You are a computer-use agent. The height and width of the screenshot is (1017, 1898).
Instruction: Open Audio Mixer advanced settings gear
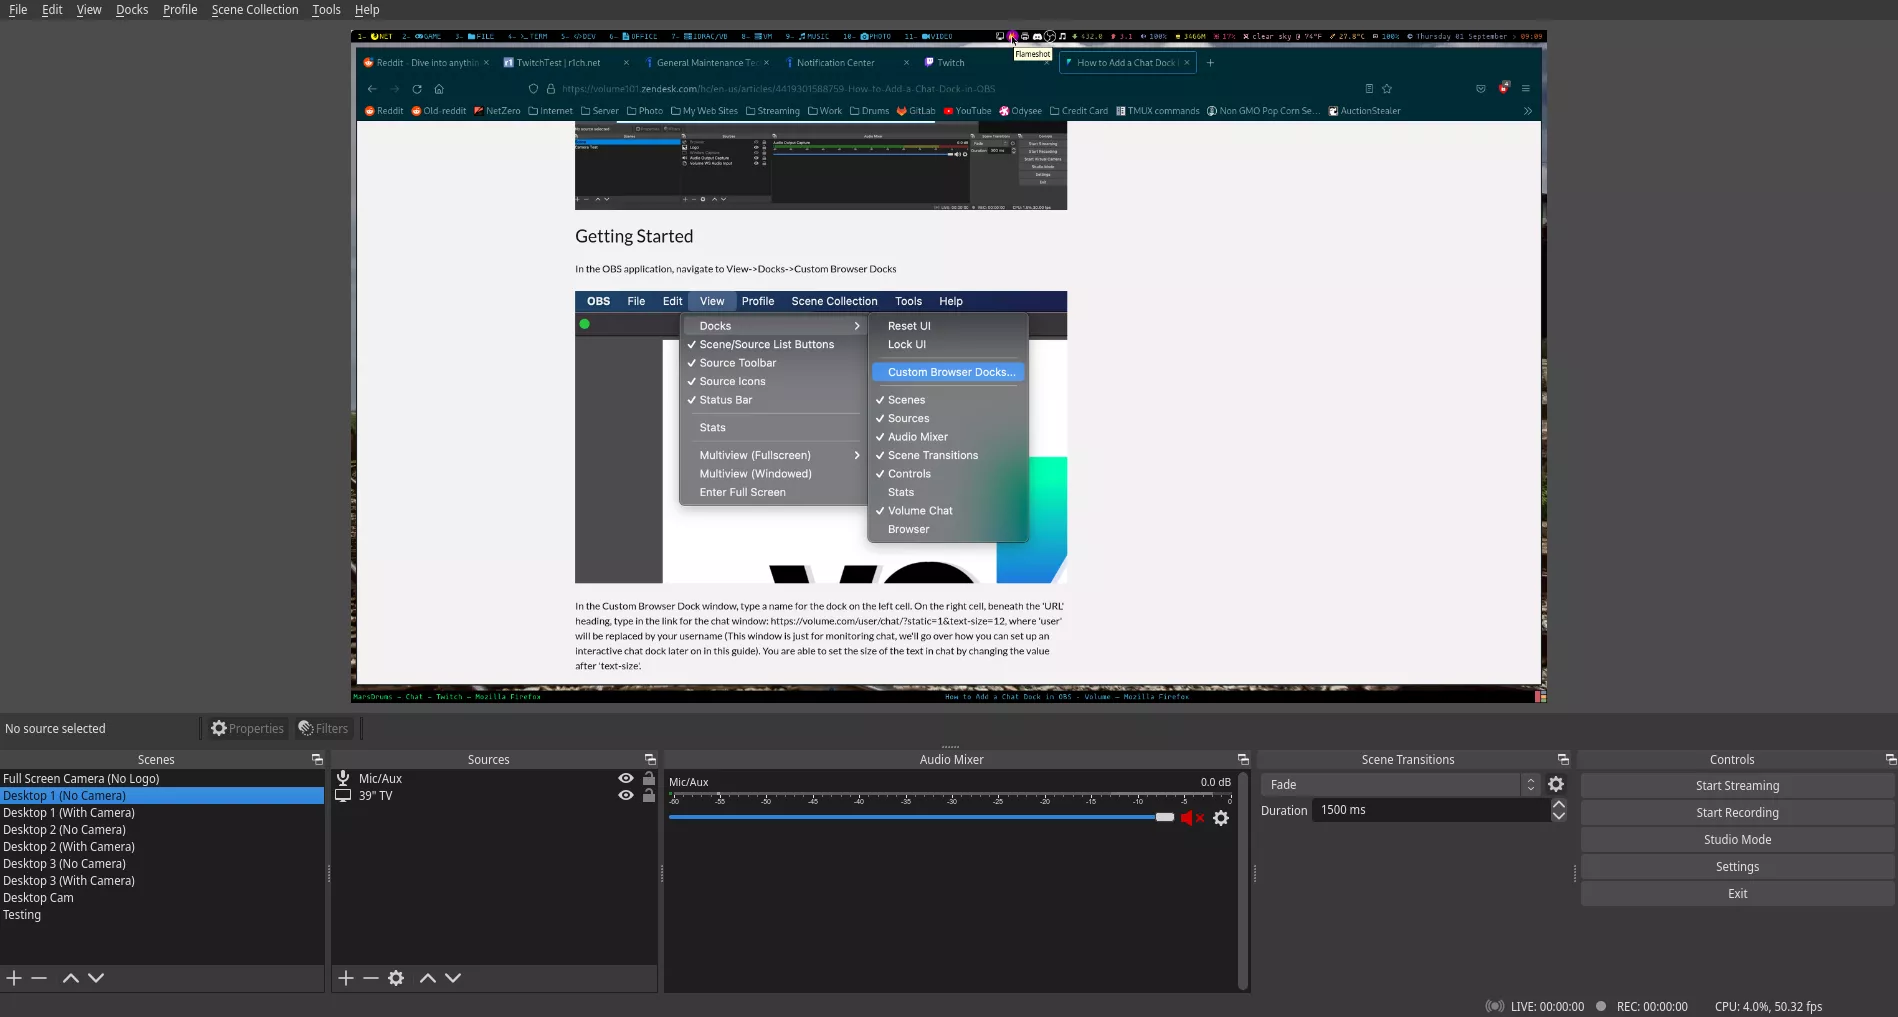point(1220,817)
